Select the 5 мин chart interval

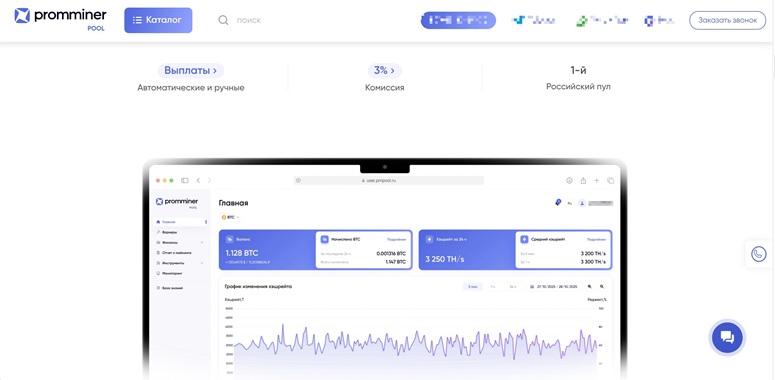click(x=473, y=287)
